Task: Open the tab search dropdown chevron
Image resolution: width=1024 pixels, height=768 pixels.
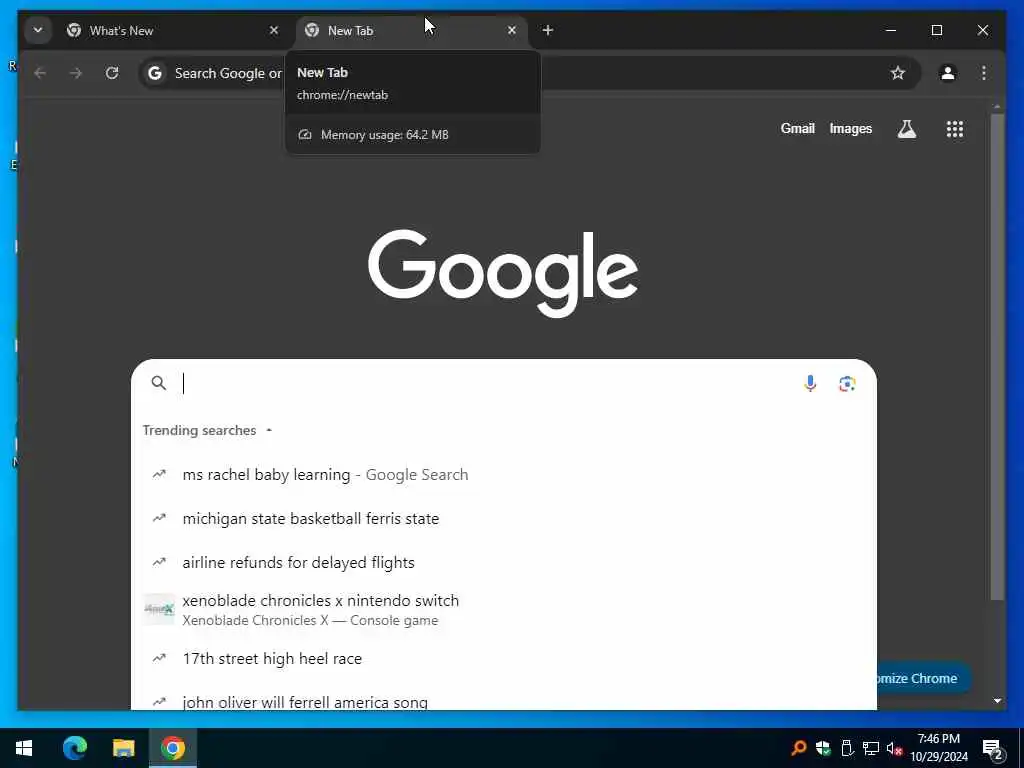Action: pyautogui.click(x=38, y=31)
